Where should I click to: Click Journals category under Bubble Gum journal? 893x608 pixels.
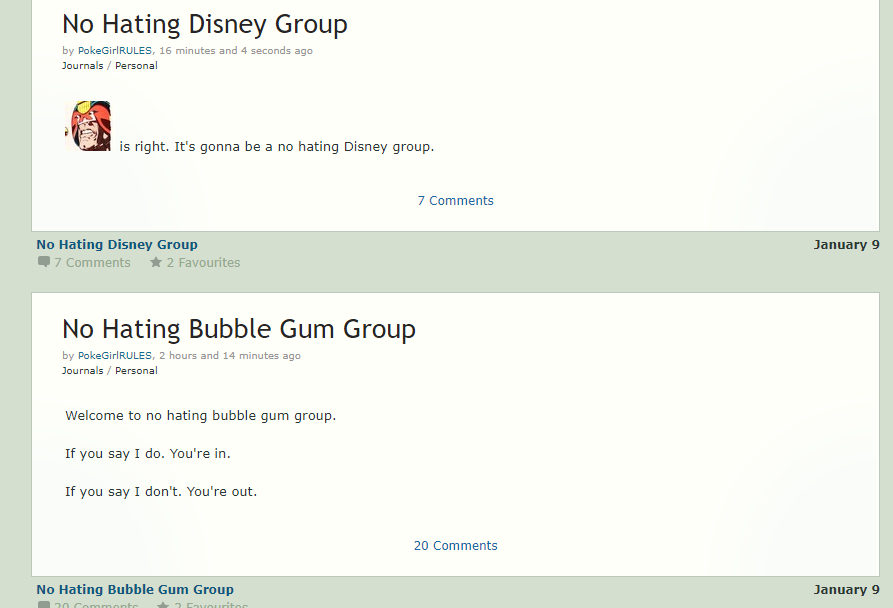pyautogui.click(x=83, y=371)
